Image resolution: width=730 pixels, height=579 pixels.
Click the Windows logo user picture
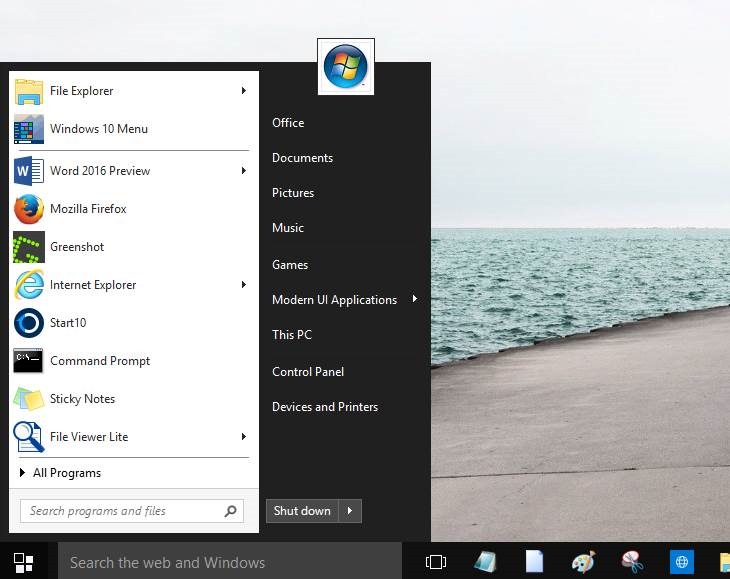click(x=346, y=67)
